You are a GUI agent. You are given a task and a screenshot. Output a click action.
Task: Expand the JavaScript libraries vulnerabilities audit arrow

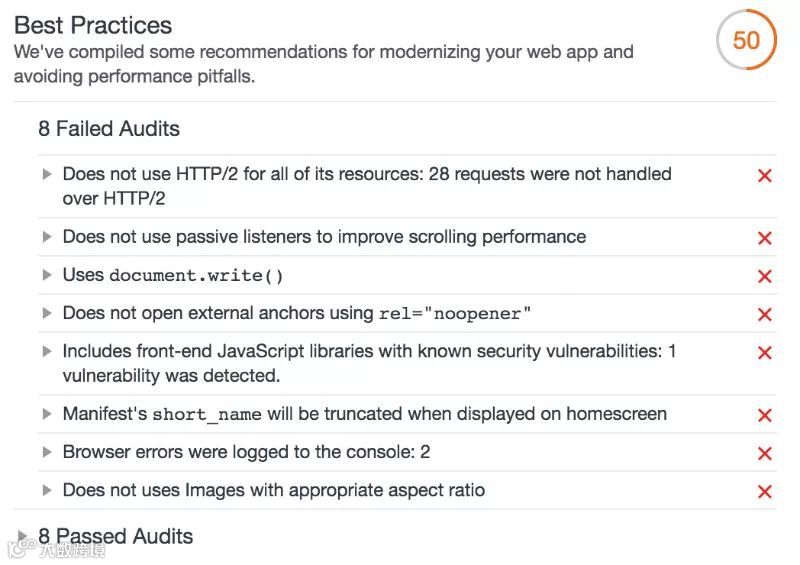point(47,351)
